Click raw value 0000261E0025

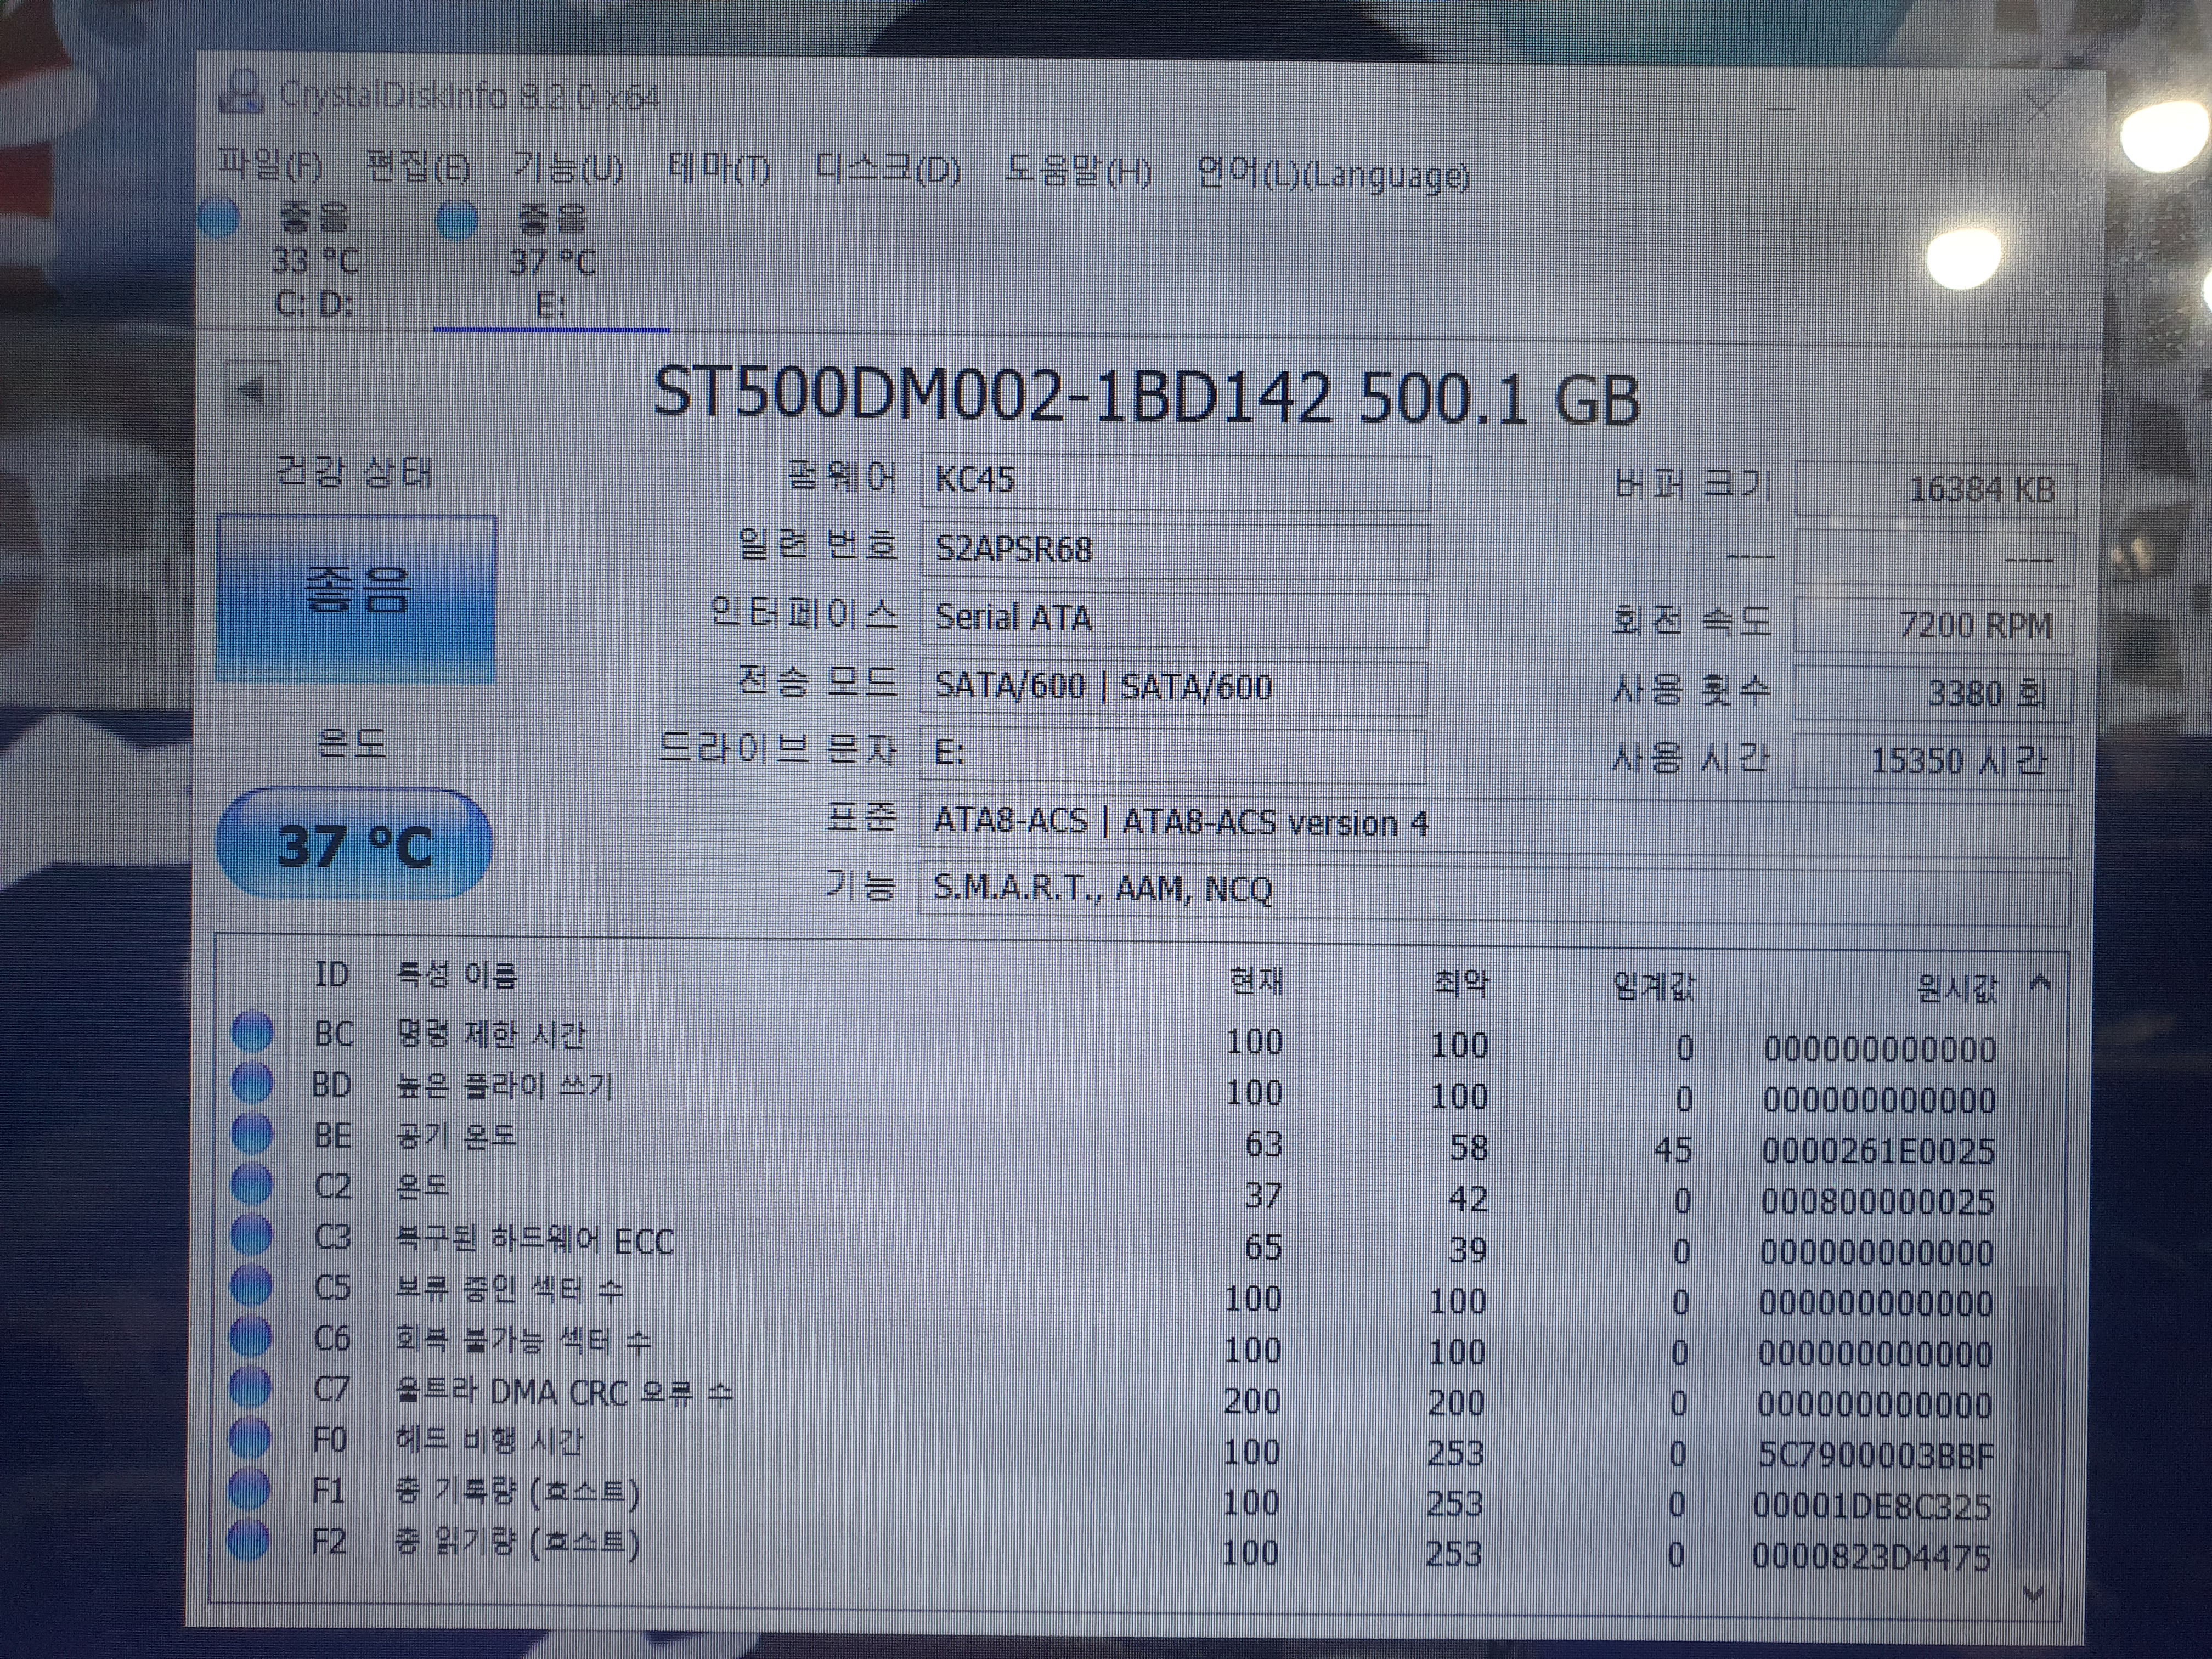tap(1878, 1150)
